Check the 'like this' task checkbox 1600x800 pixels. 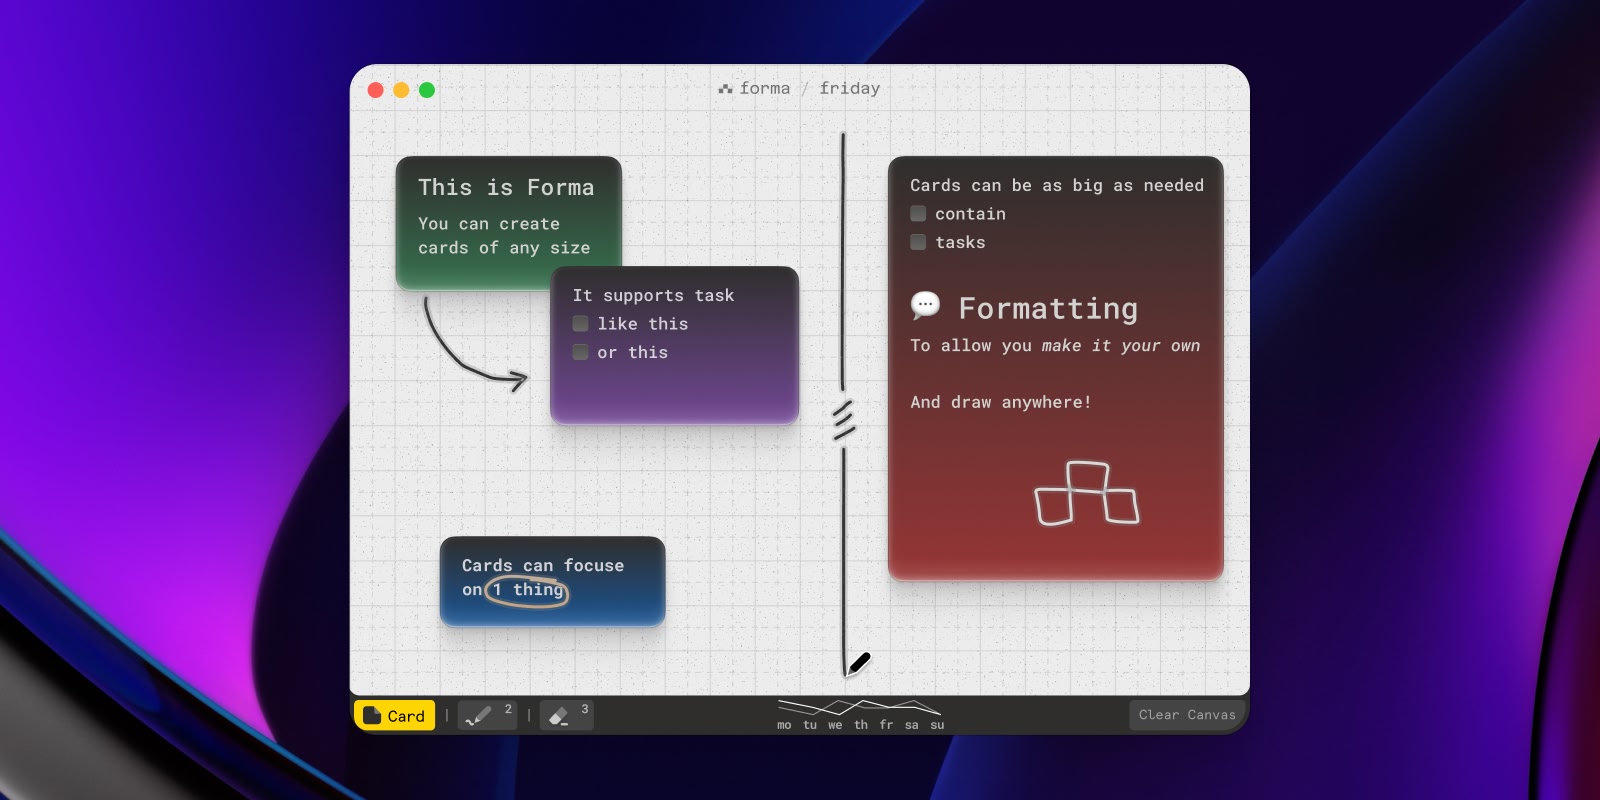tap(580, 324)
